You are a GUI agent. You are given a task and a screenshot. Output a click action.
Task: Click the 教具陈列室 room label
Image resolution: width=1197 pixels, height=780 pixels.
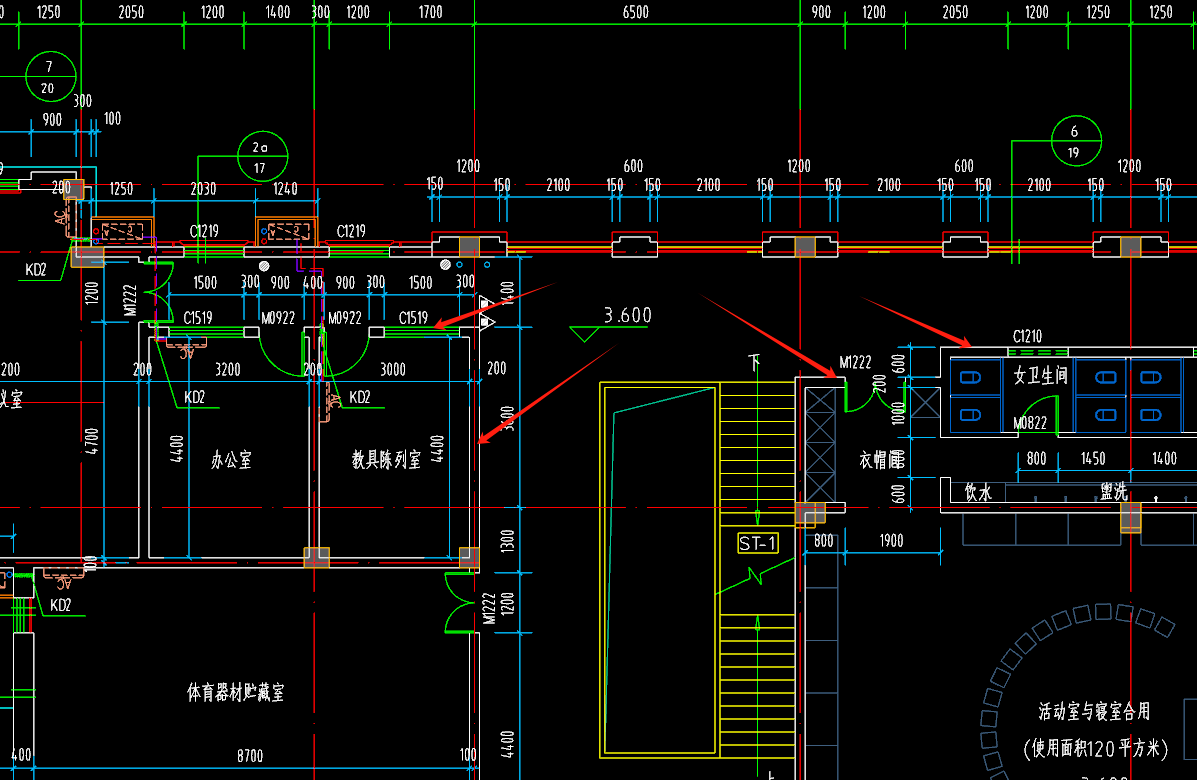pos(386,459)
